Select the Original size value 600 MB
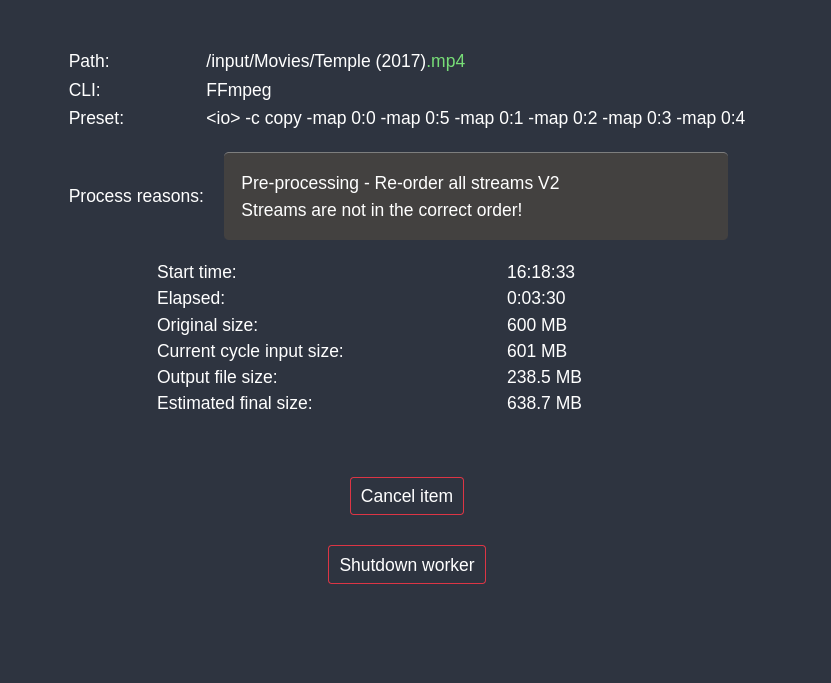The width and height of the screenshot is (831, 683). click(536, 325)
